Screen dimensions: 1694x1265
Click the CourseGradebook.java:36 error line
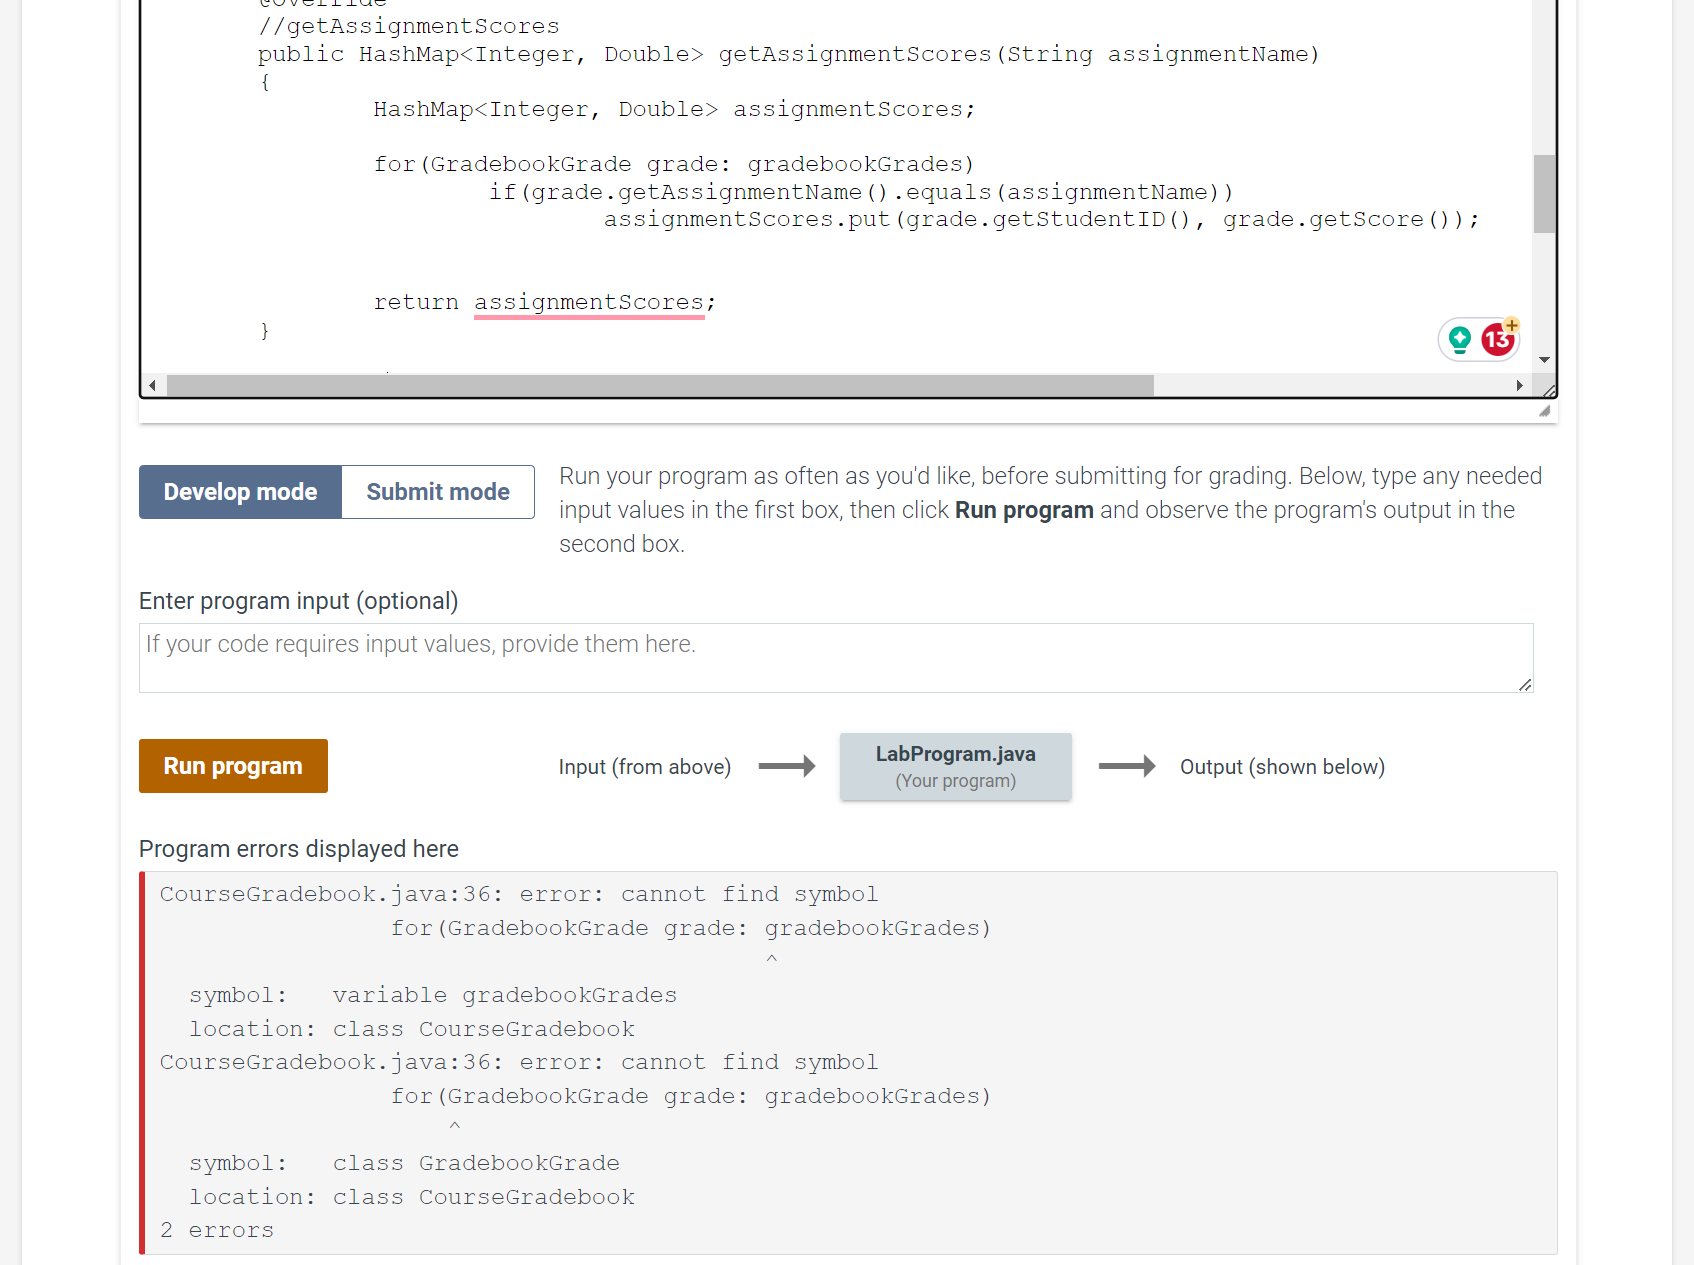click(519, 893)
